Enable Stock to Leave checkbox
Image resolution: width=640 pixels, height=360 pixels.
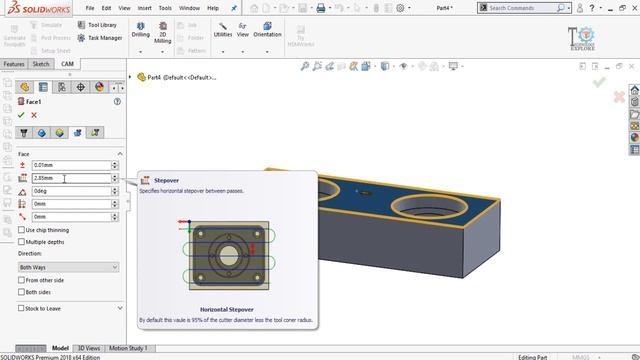click(x=21, y=309)
